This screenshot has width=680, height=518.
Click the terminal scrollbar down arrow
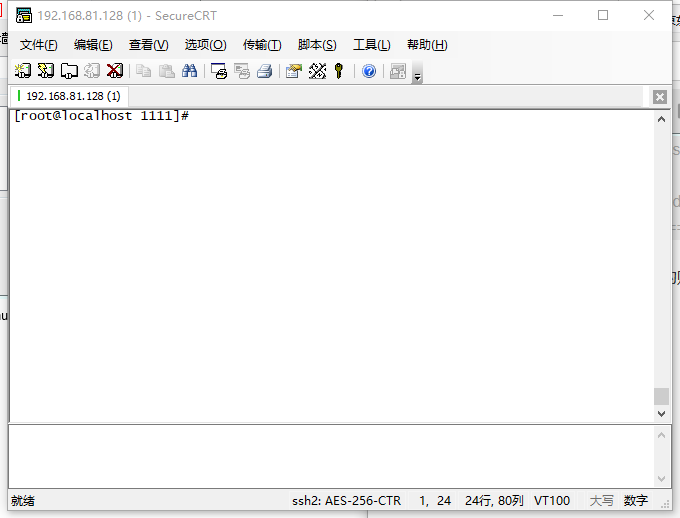(661, 414)
